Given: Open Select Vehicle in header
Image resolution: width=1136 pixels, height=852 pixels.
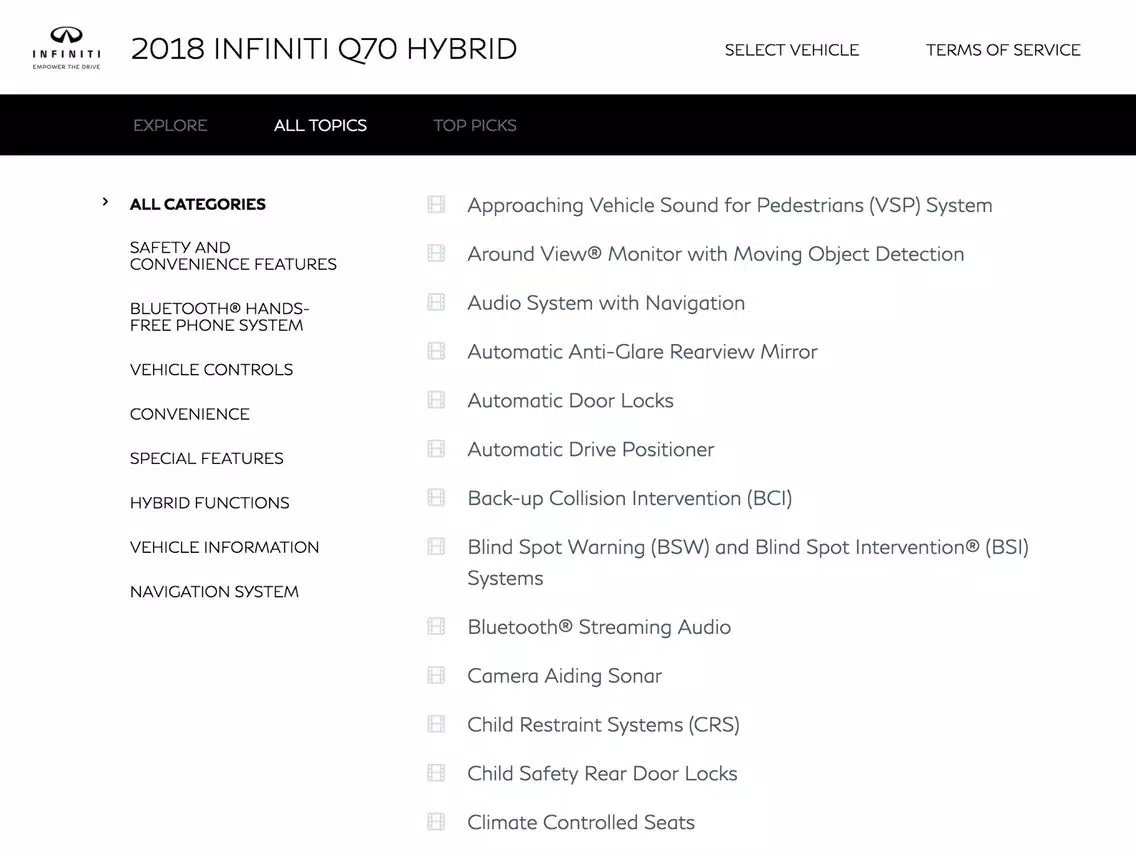Looking at the screenshot, I should click(x=792, y=50).
